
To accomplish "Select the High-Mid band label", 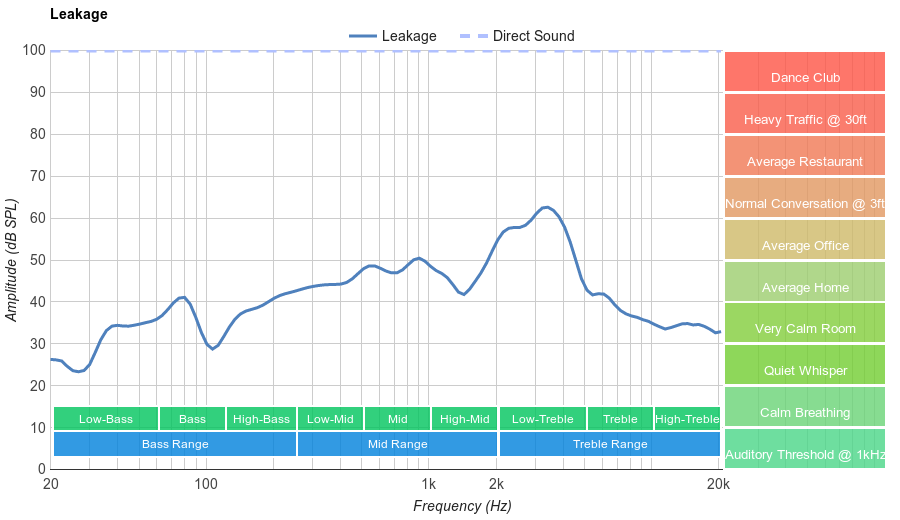I will (x=465, y=419).
